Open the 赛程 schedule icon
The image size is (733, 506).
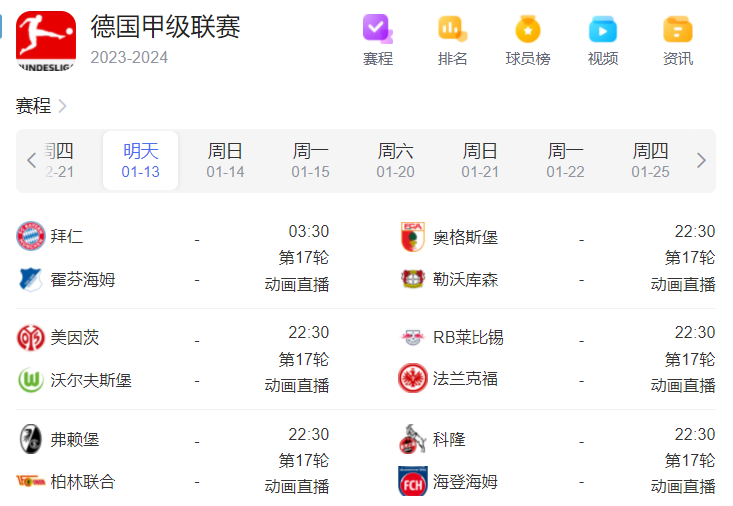pos(378,29)
